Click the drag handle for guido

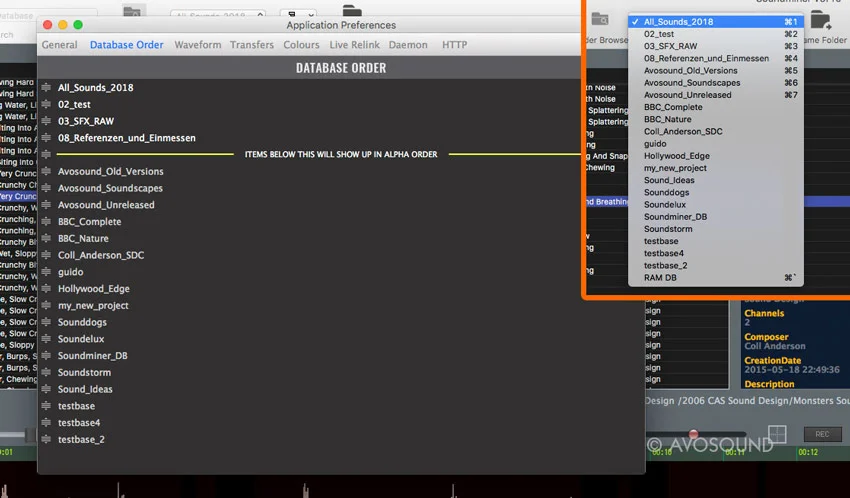point(46,272)
